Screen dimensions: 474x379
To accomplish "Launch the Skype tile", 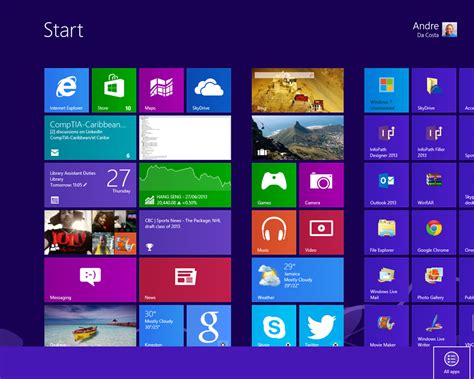I will [274, 326].
